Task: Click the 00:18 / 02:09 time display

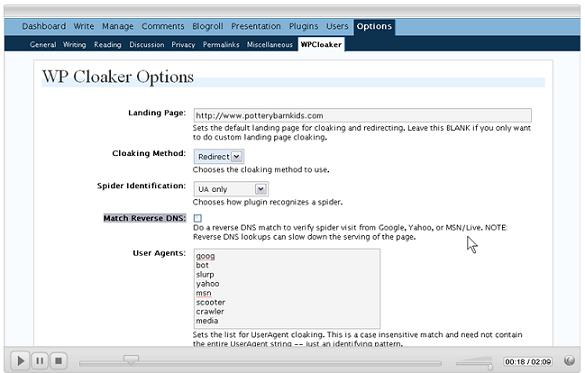Action: pos(528,362)
